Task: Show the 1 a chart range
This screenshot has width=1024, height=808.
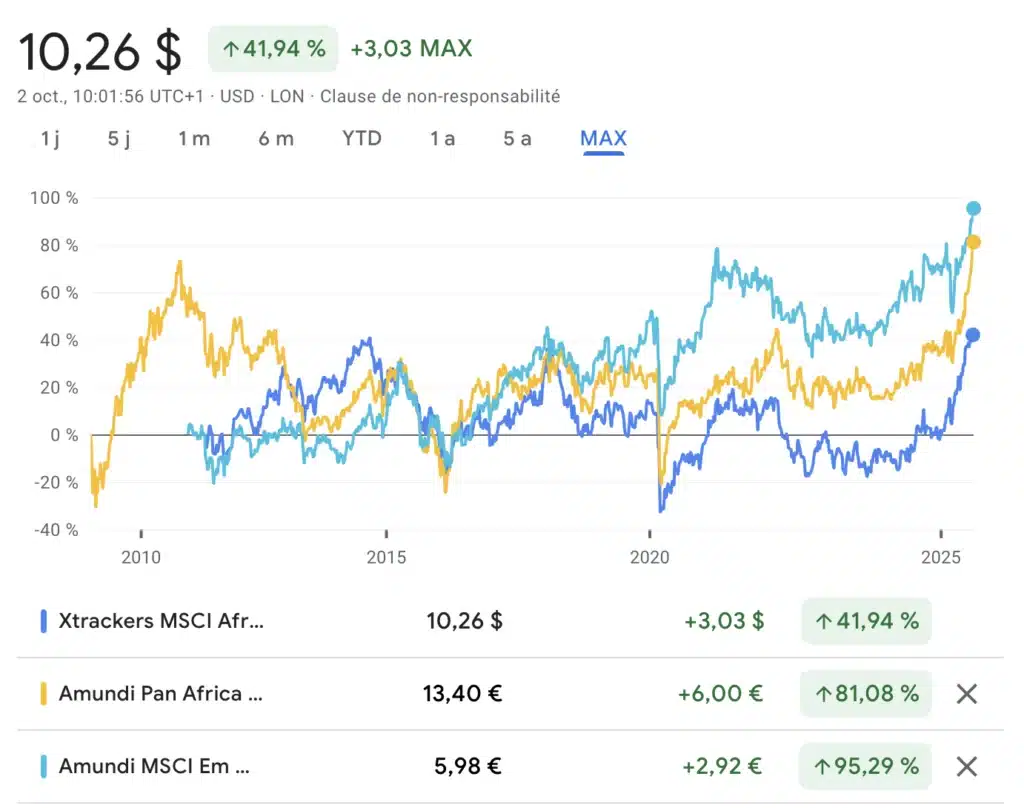Action: click(442, 138)
